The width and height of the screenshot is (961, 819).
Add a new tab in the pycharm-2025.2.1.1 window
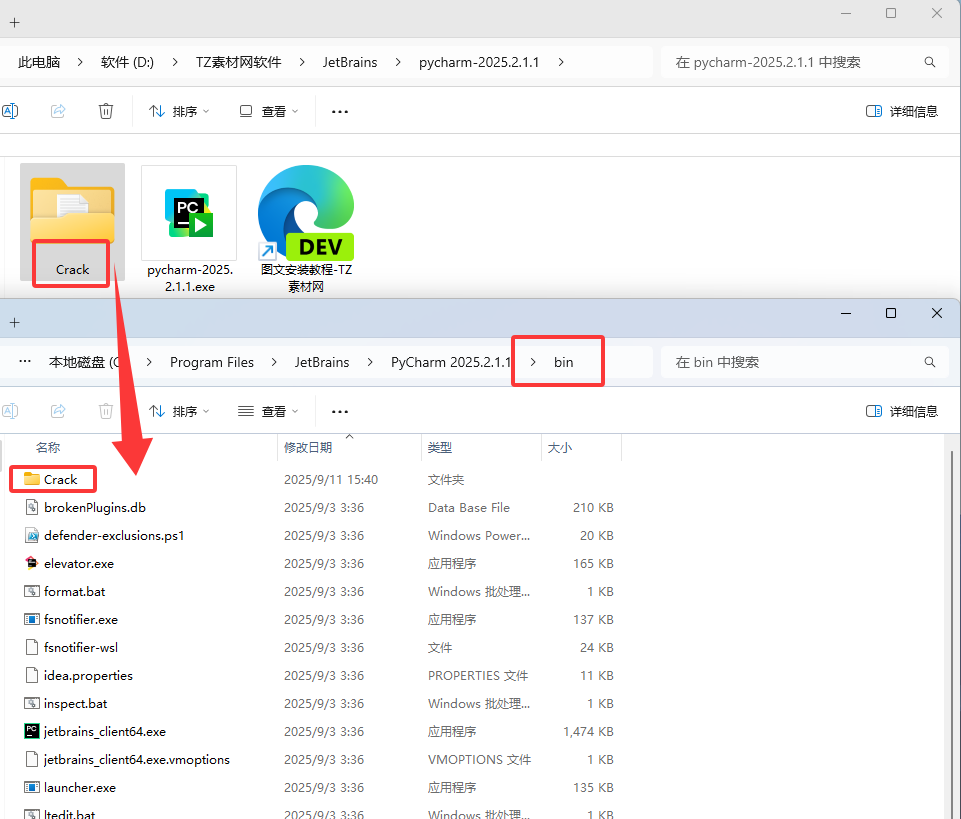tap(15, 23)
